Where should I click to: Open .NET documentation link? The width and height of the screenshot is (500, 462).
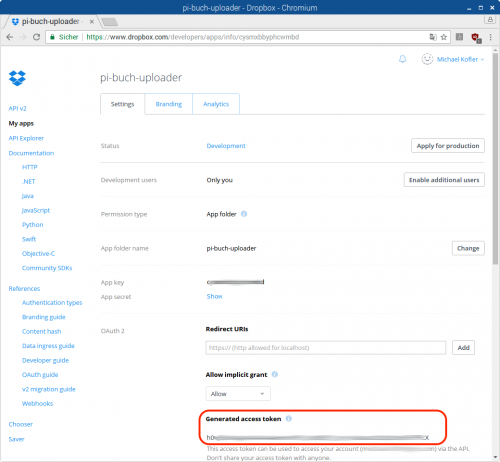(x=28, y=181)
